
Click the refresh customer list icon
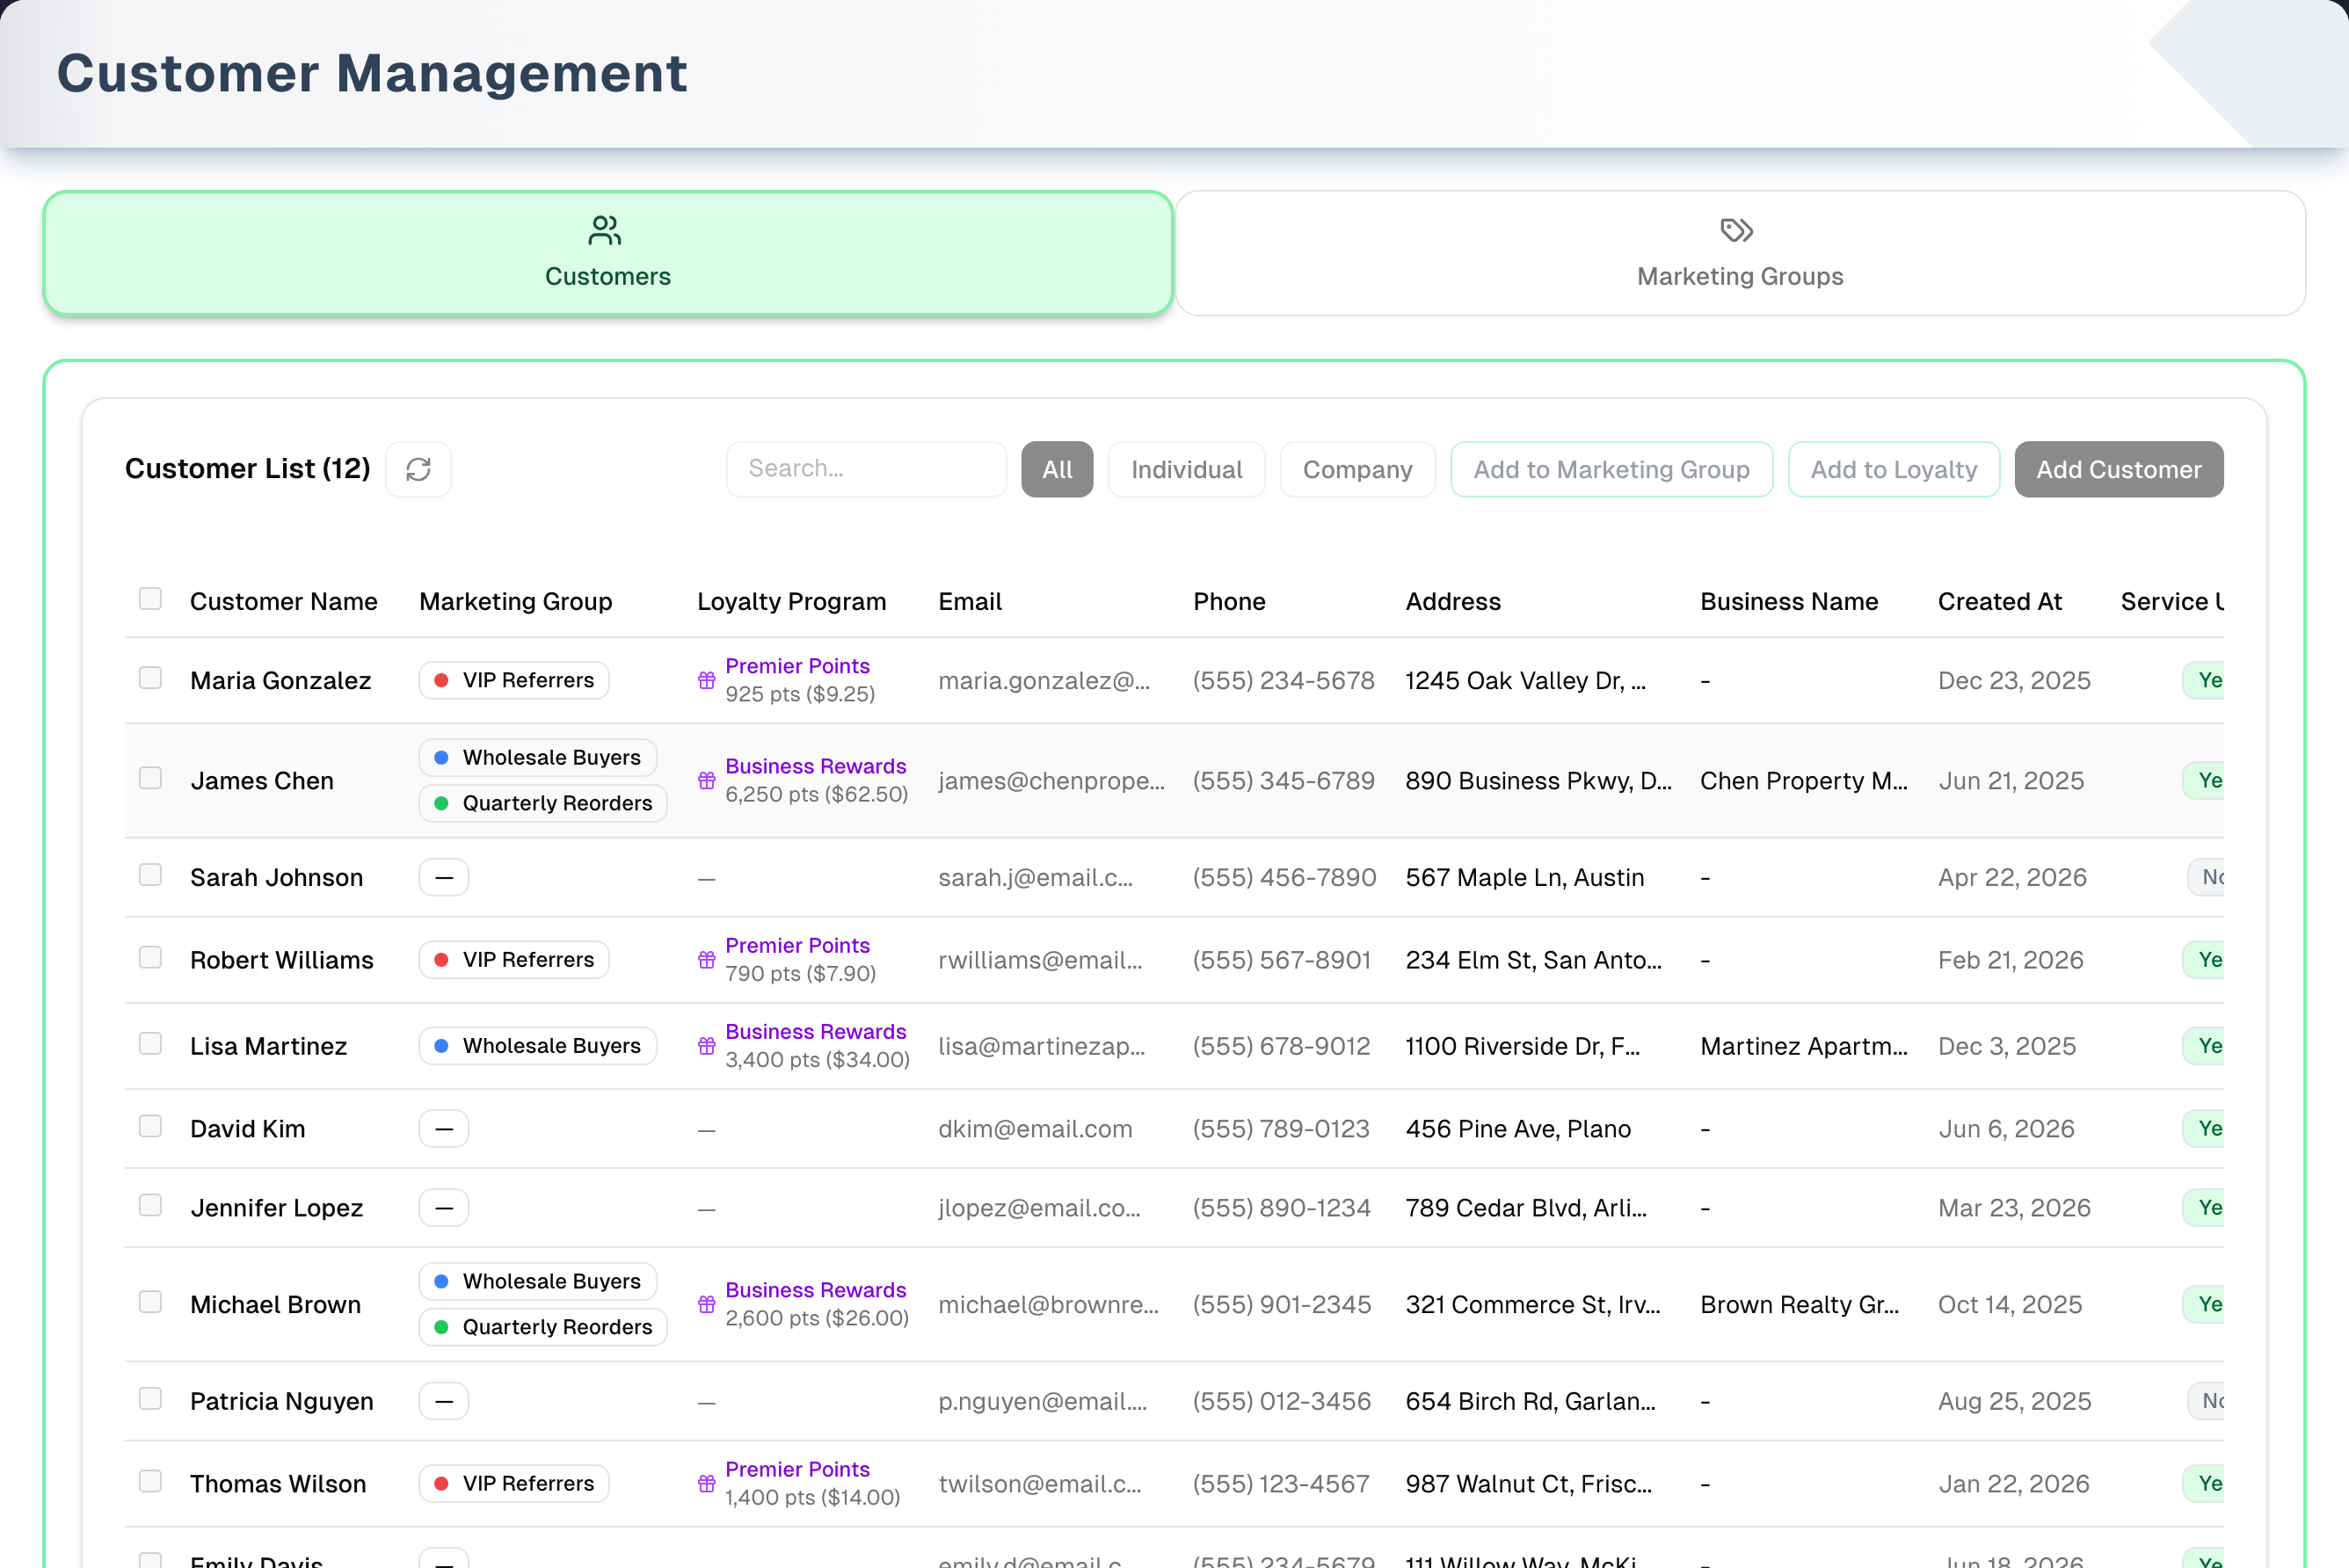pyautogui.click(x=418, y=469)
